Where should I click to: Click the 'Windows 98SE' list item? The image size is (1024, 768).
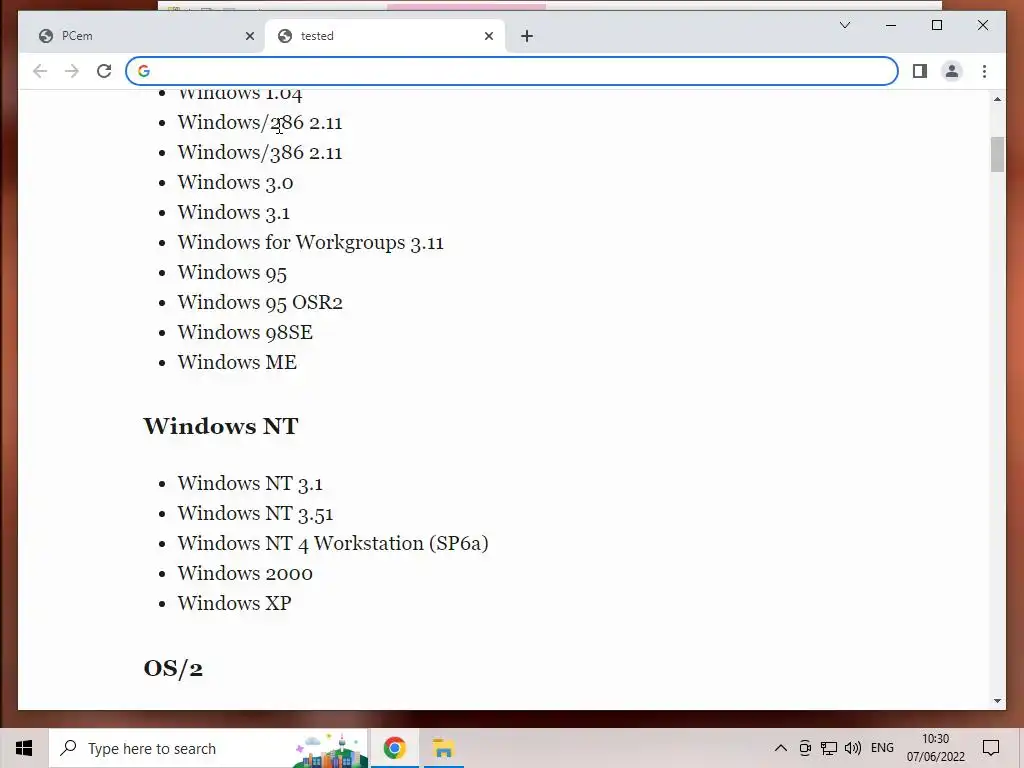point(245,333)
